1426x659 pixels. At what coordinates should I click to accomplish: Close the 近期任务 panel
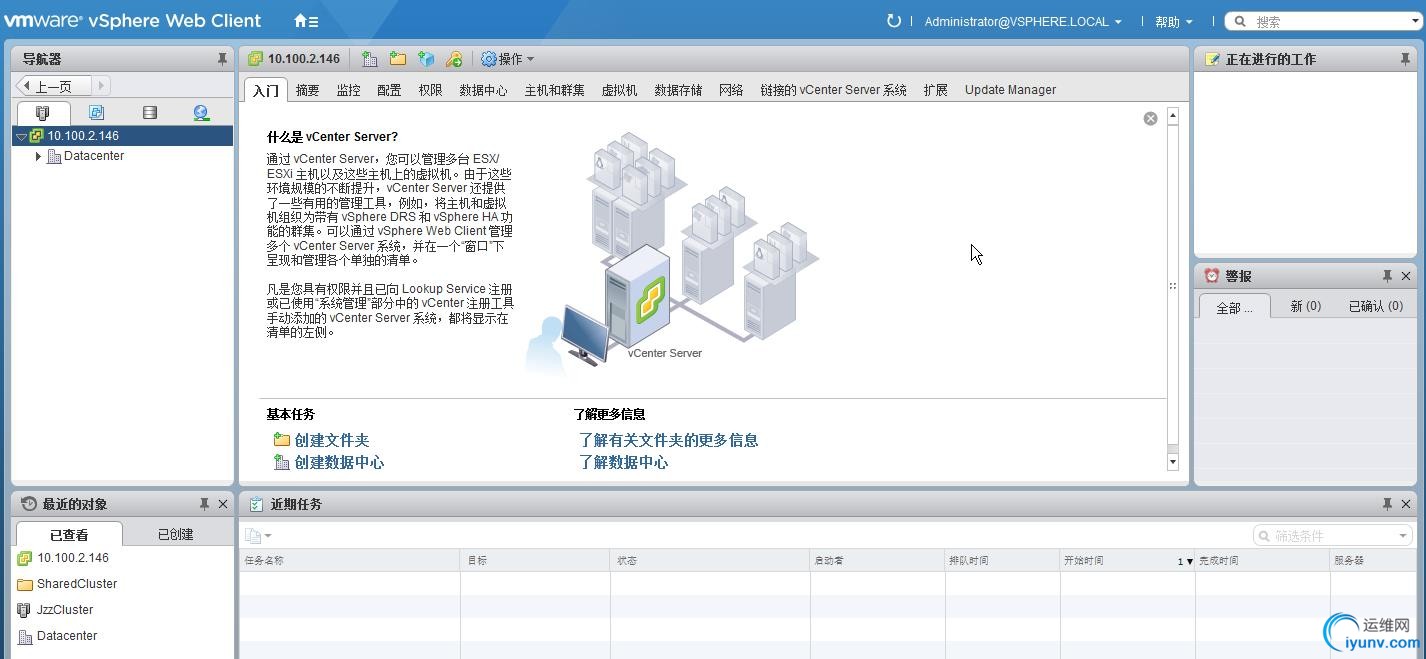(x=1406, y=504)
